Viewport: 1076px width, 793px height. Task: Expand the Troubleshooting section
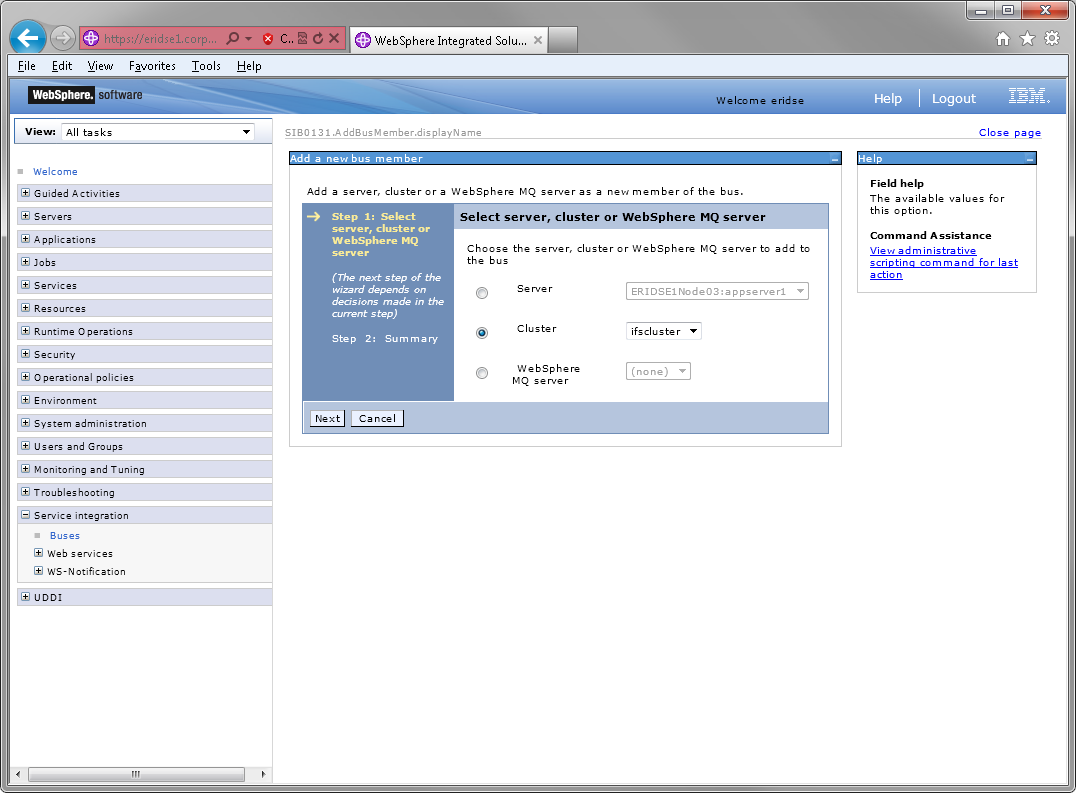(x=25, y=491)
